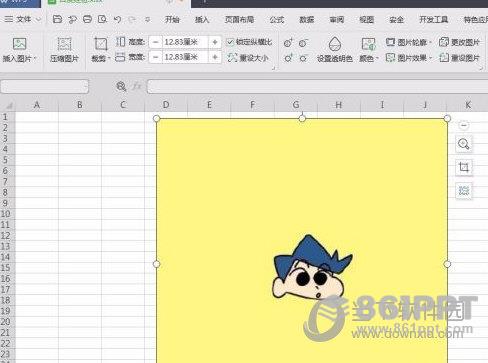The height and width of the screenshot is (363, 488).
Task: Click the Reset Size button
Action: (248, 58)
